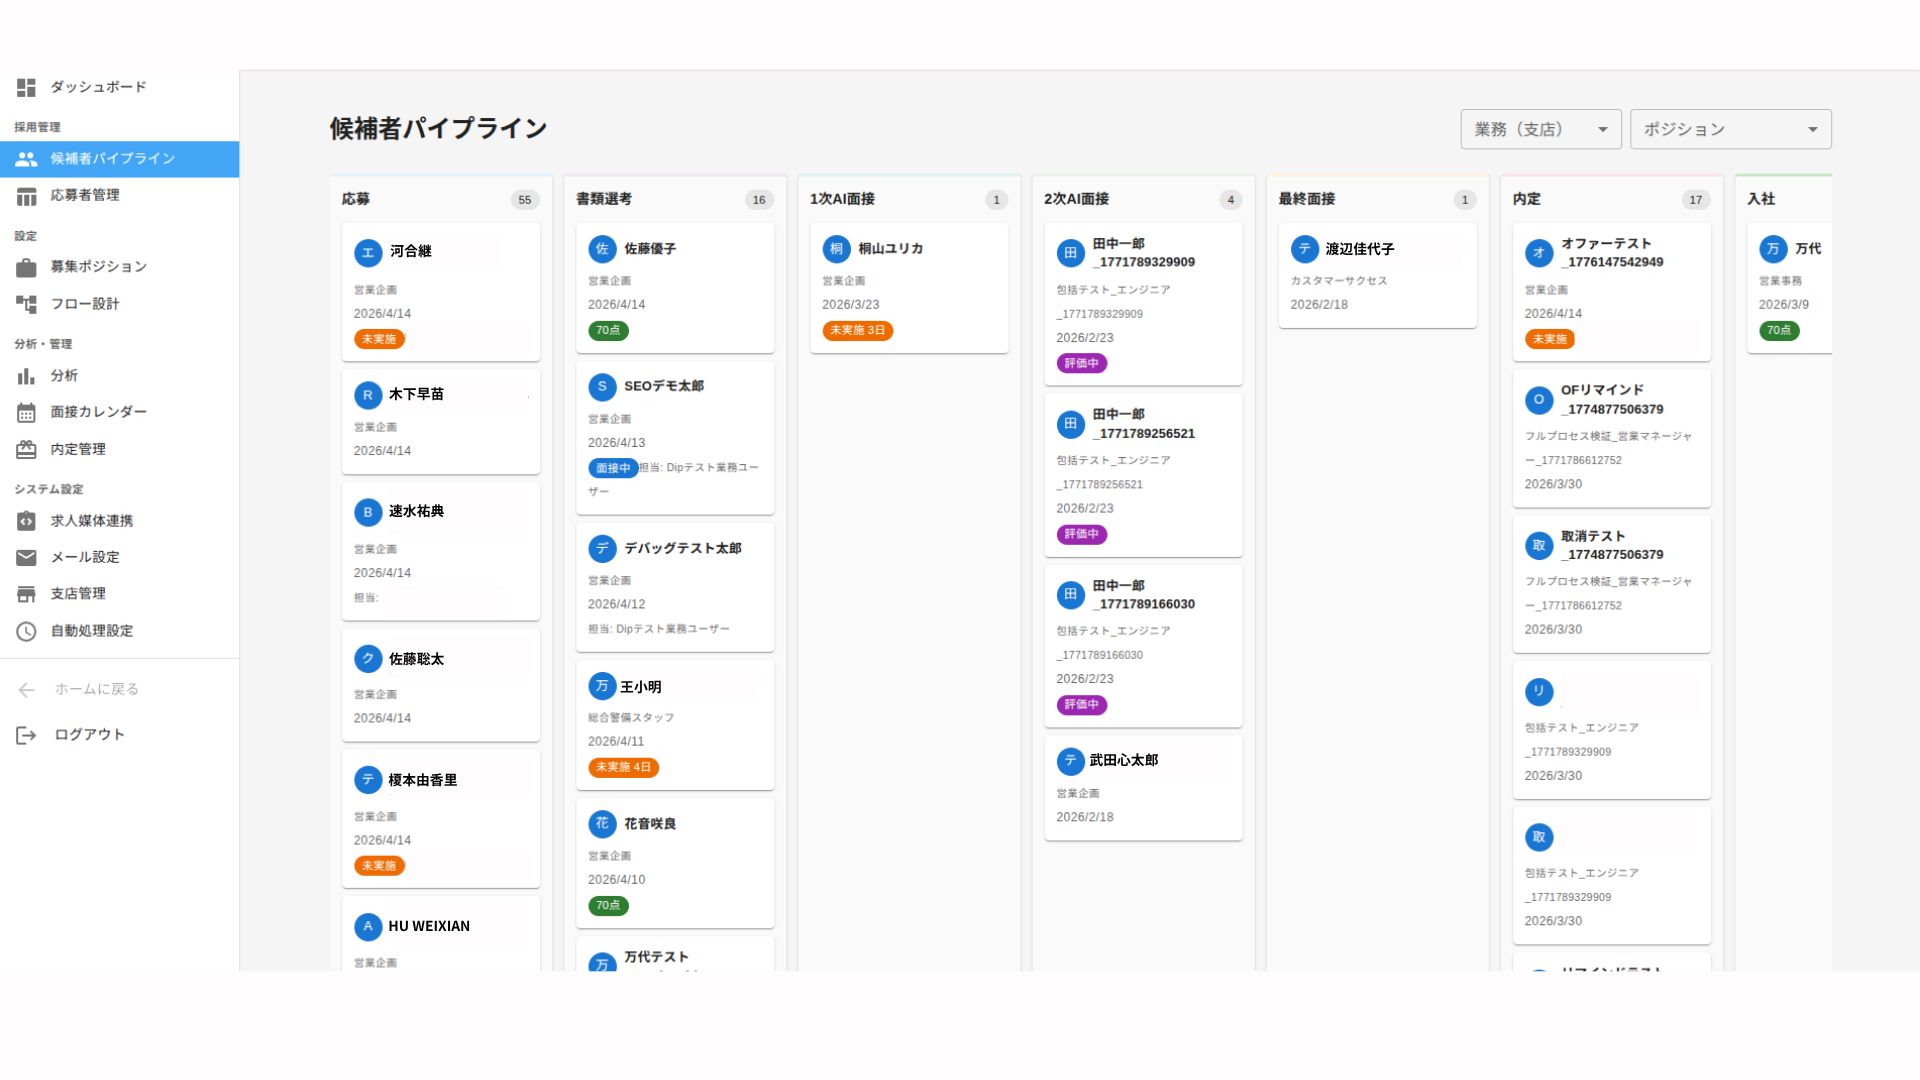
Task: Click the avatar of OFリマインド card
Action: 1539,400
